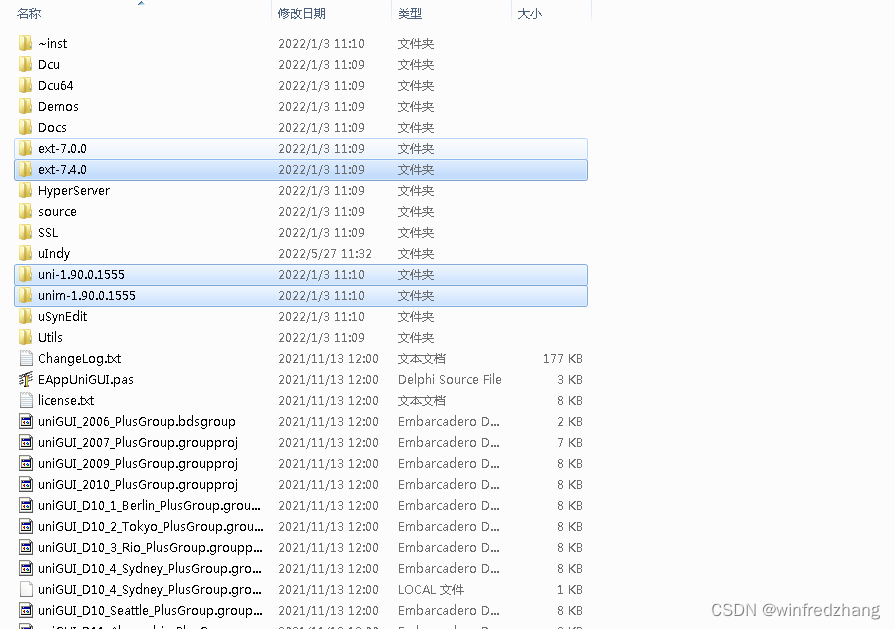The width and height of the screenshot is (895, 629).
Task: Click the ~inst folder icon
Action: (26, 43)
